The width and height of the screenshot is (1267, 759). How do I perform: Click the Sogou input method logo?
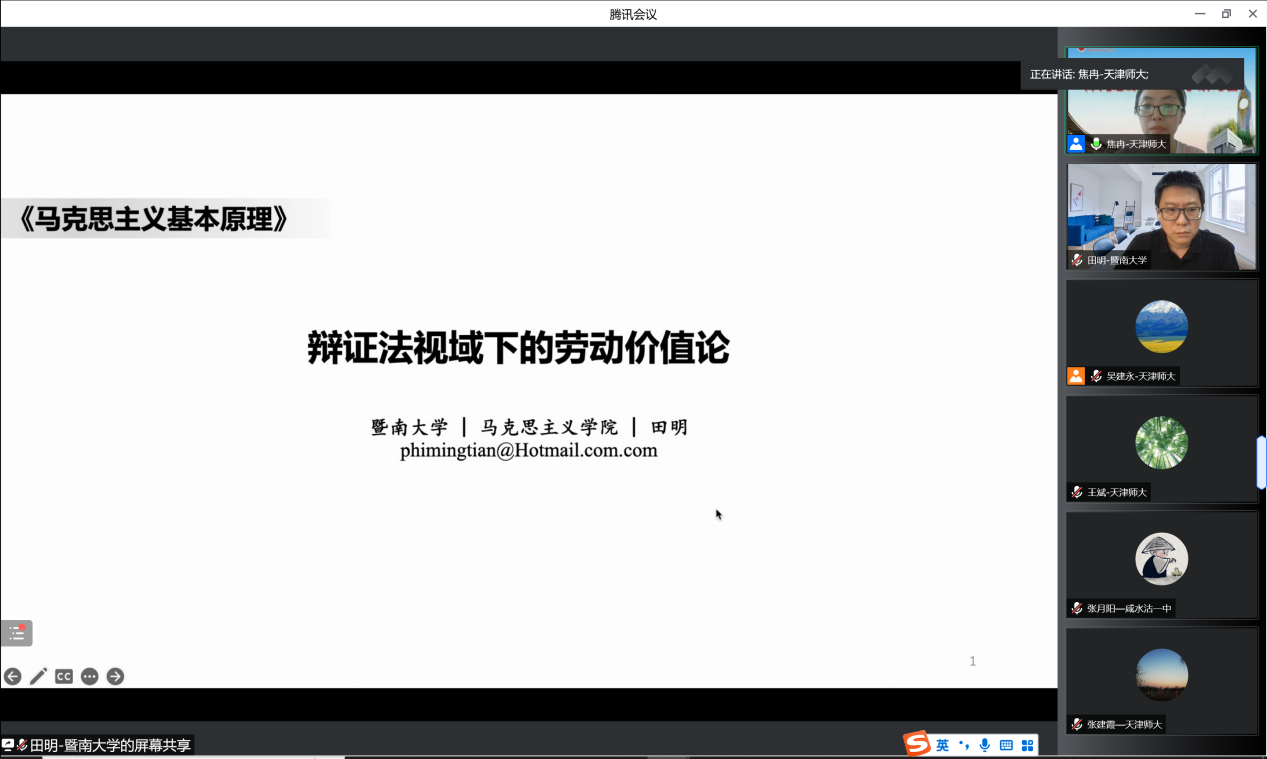(x=917, y=744)
